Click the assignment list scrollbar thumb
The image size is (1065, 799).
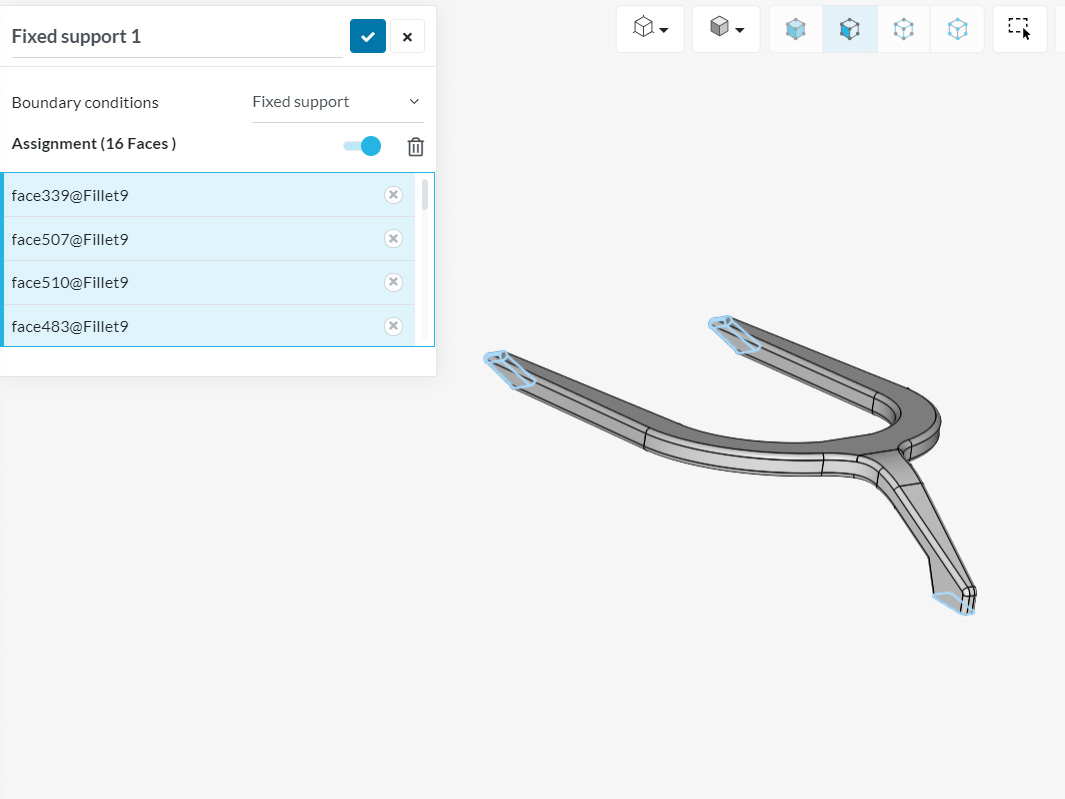click(x=425, y=194)
